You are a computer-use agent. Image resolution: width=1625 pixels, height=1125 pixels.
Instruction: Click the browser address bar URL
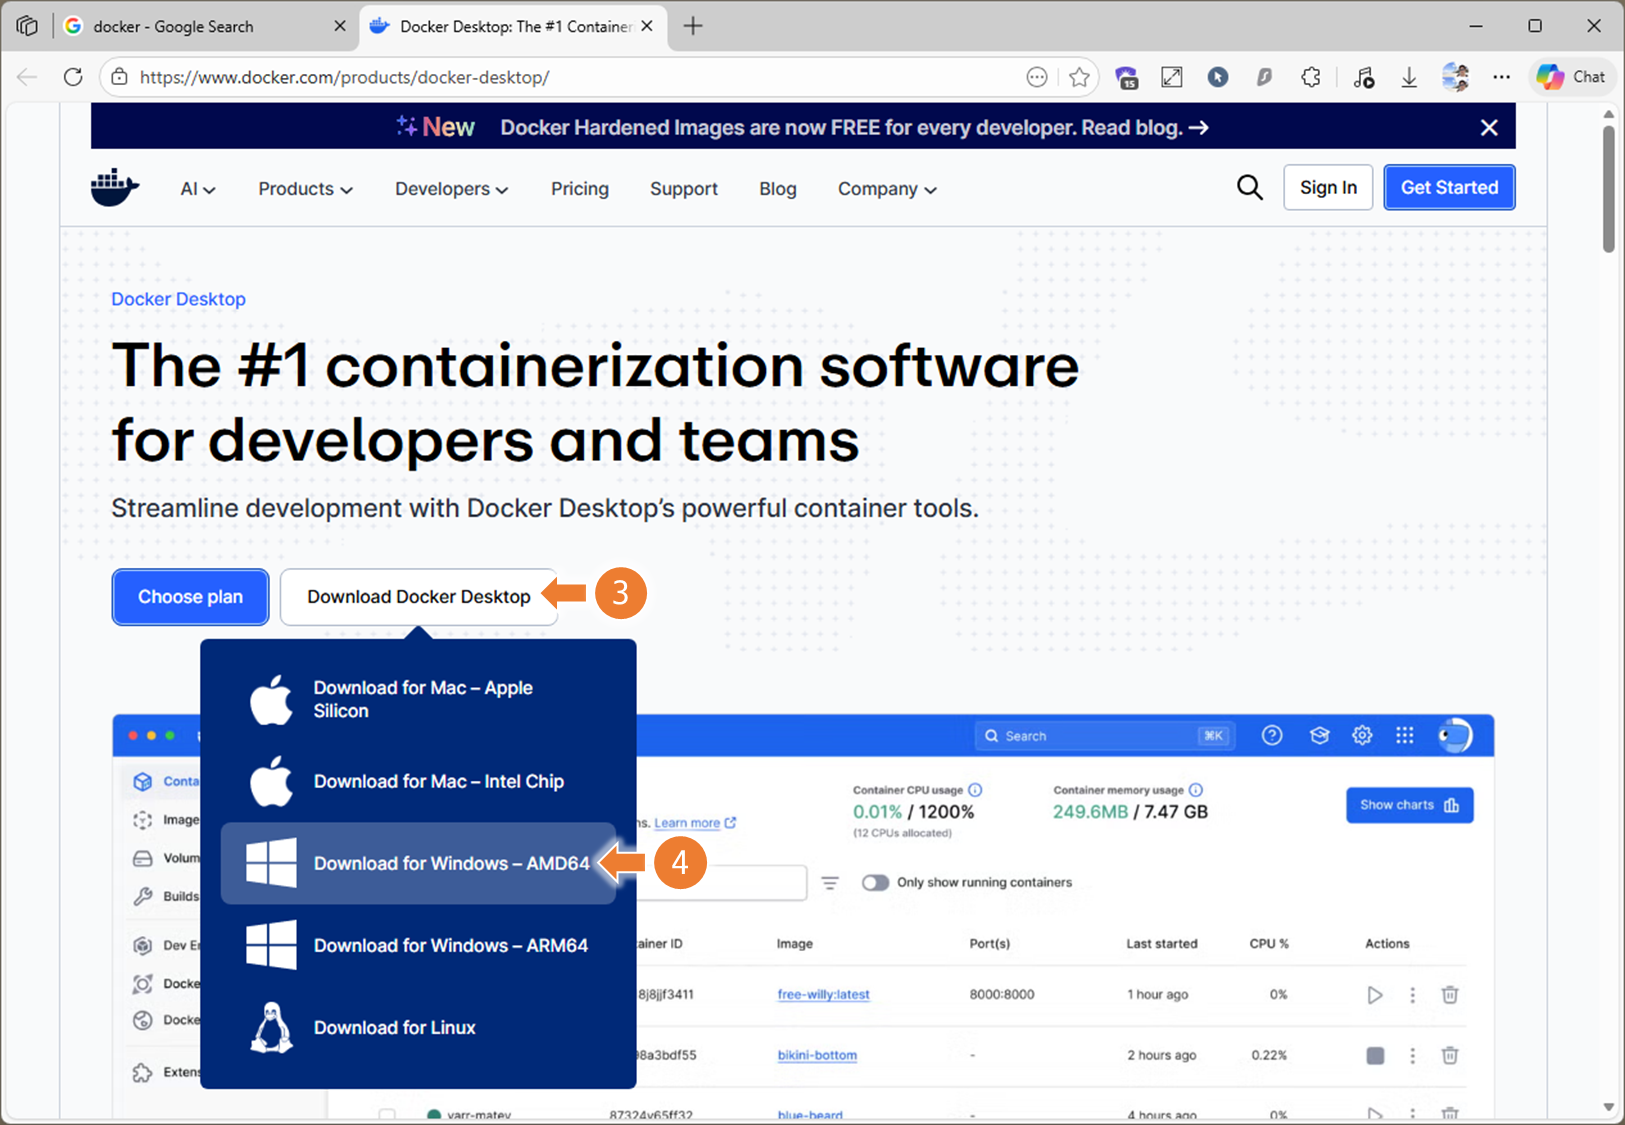[x=345, y=77]
